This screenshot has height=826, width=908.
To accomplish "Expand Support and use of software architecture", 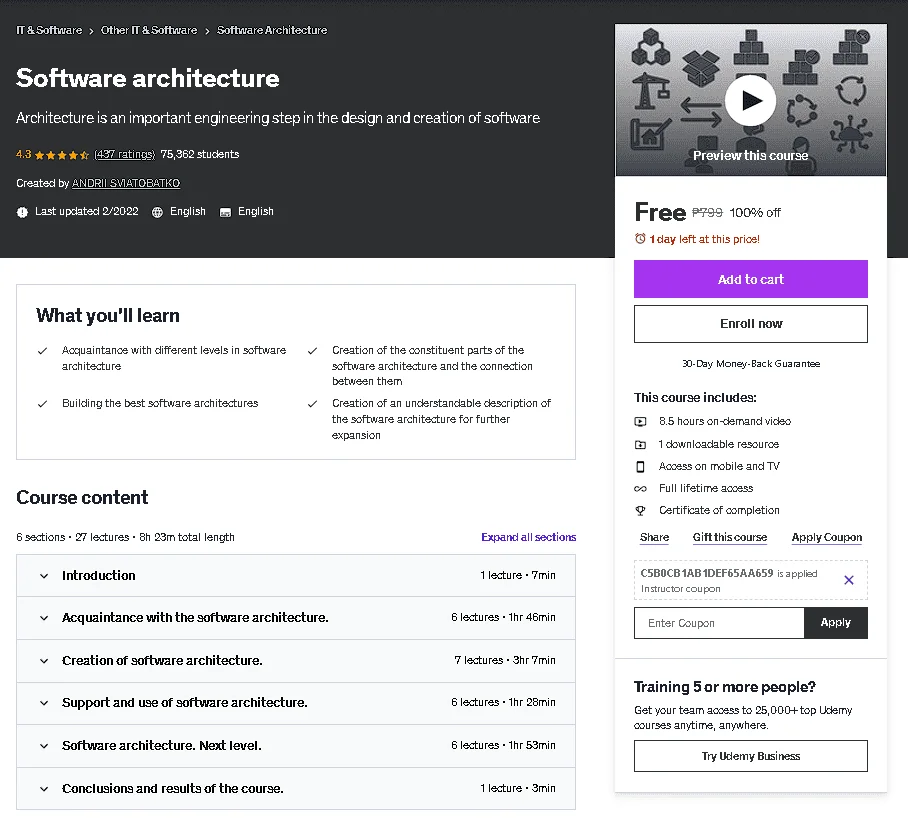I will pos(296,703).
